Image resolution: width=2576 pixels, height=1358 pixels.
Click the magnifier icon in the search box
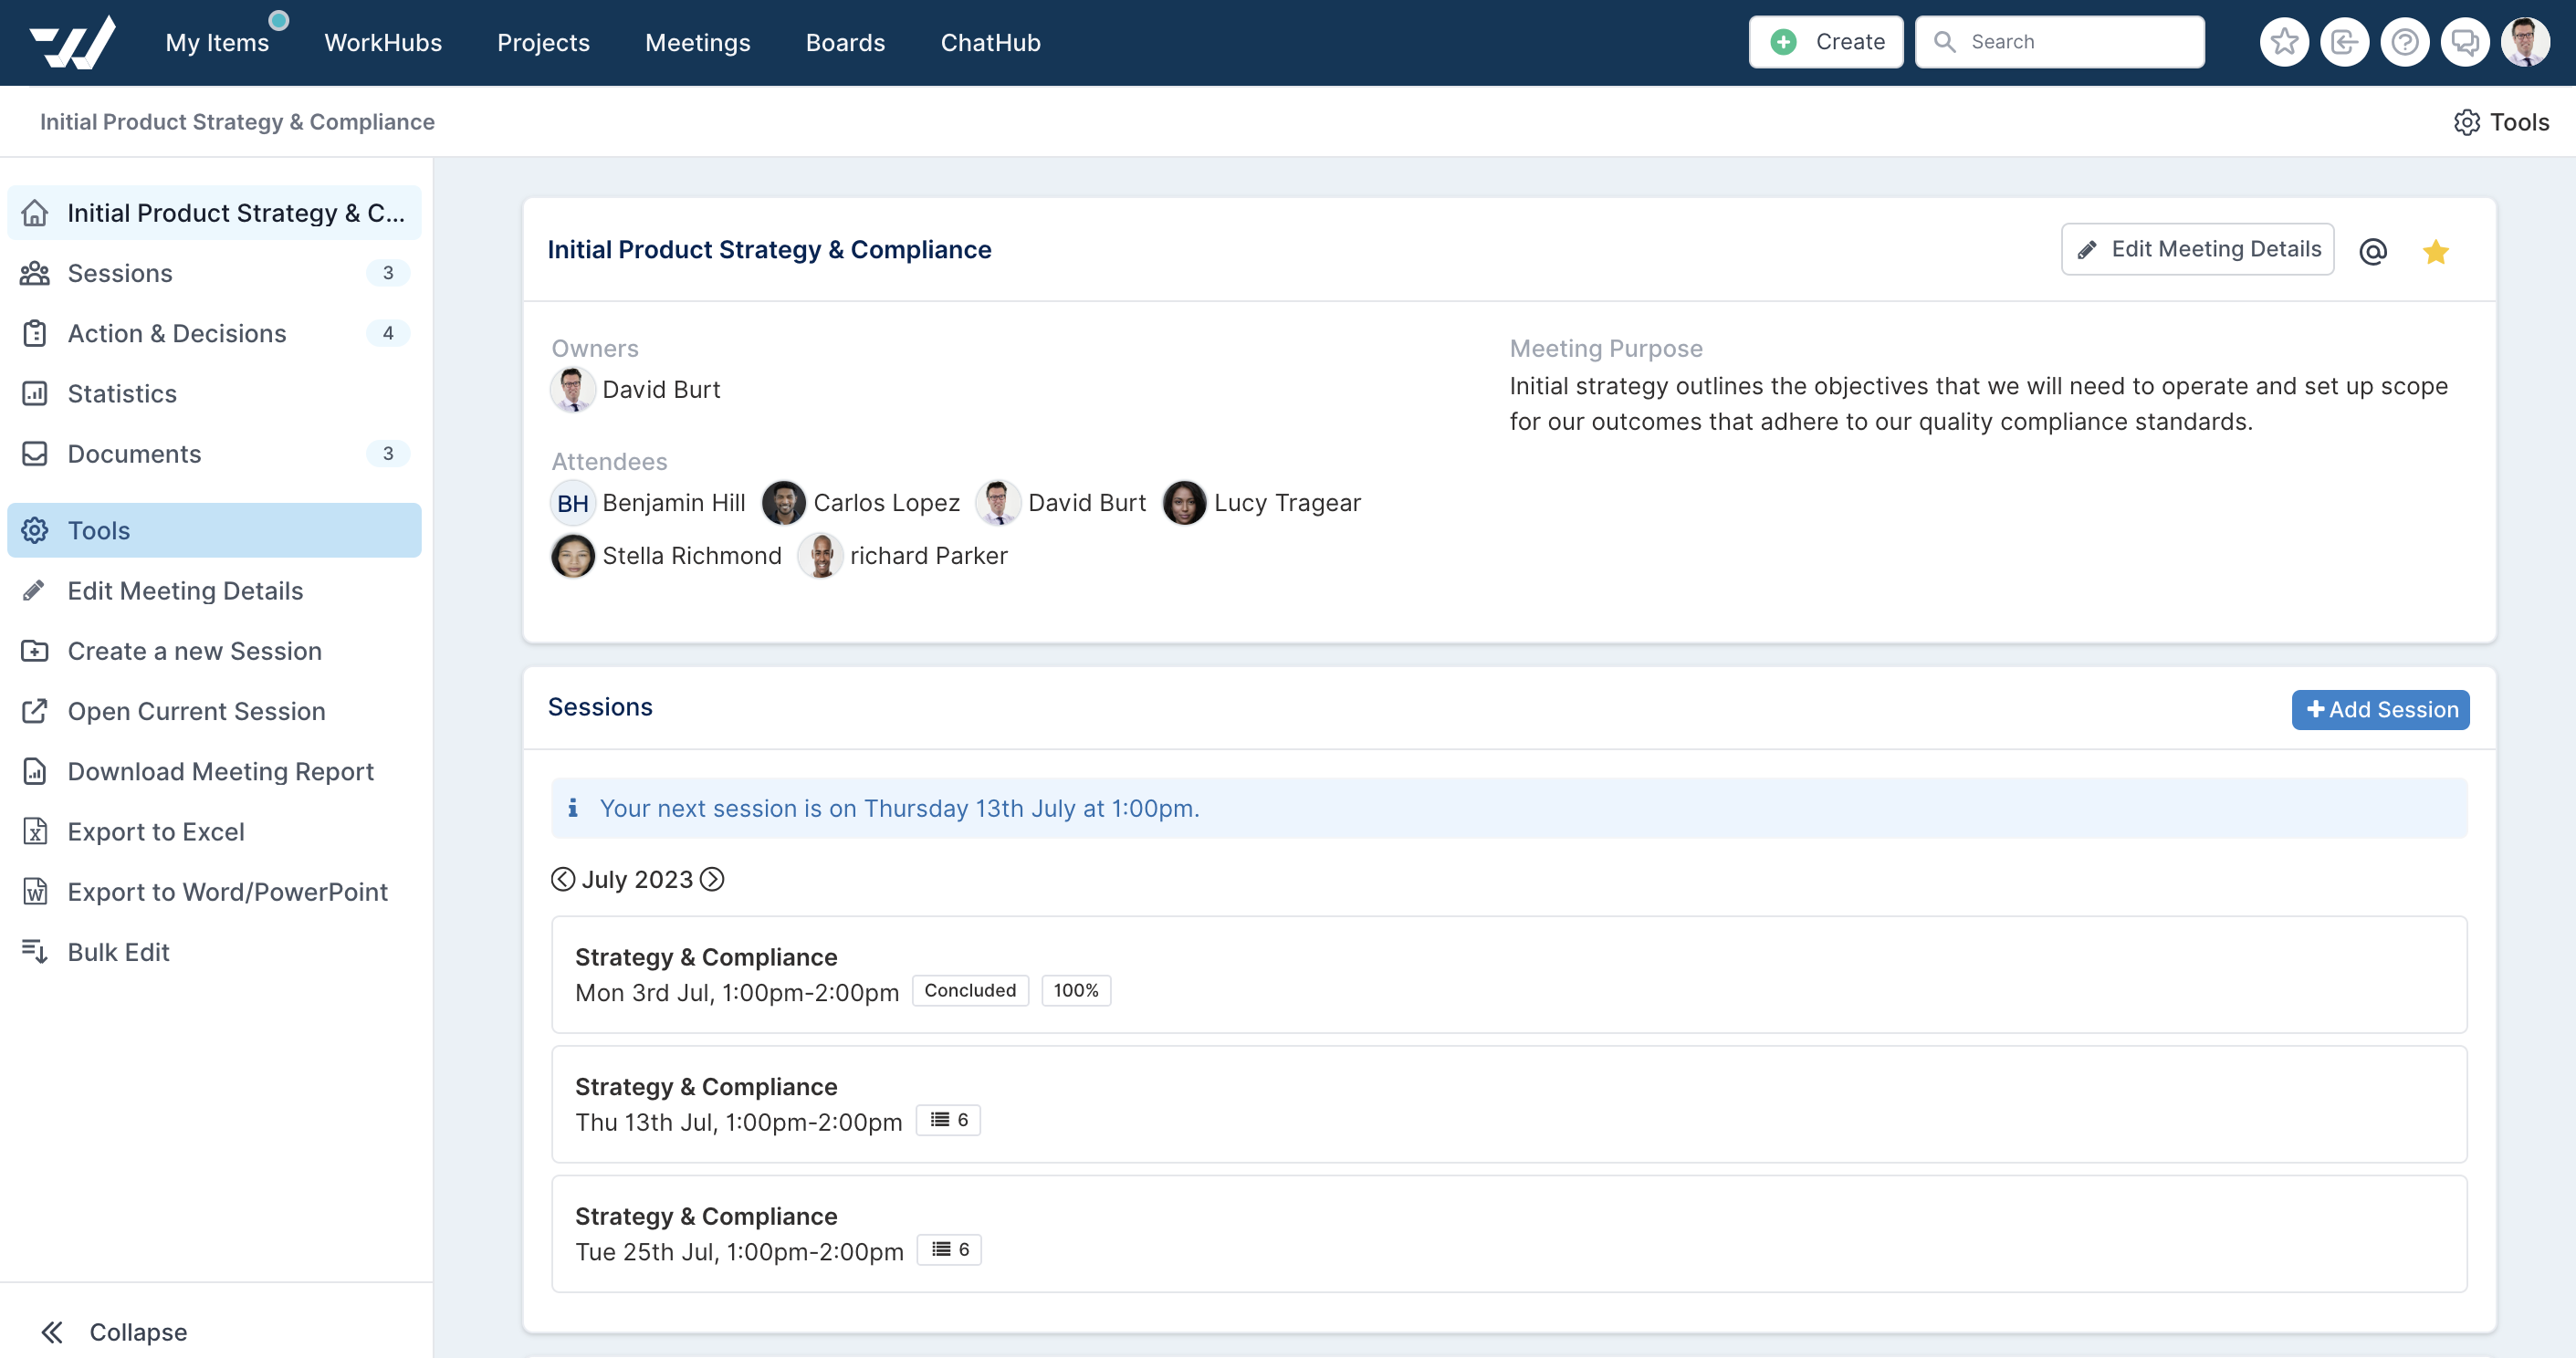1945,42
